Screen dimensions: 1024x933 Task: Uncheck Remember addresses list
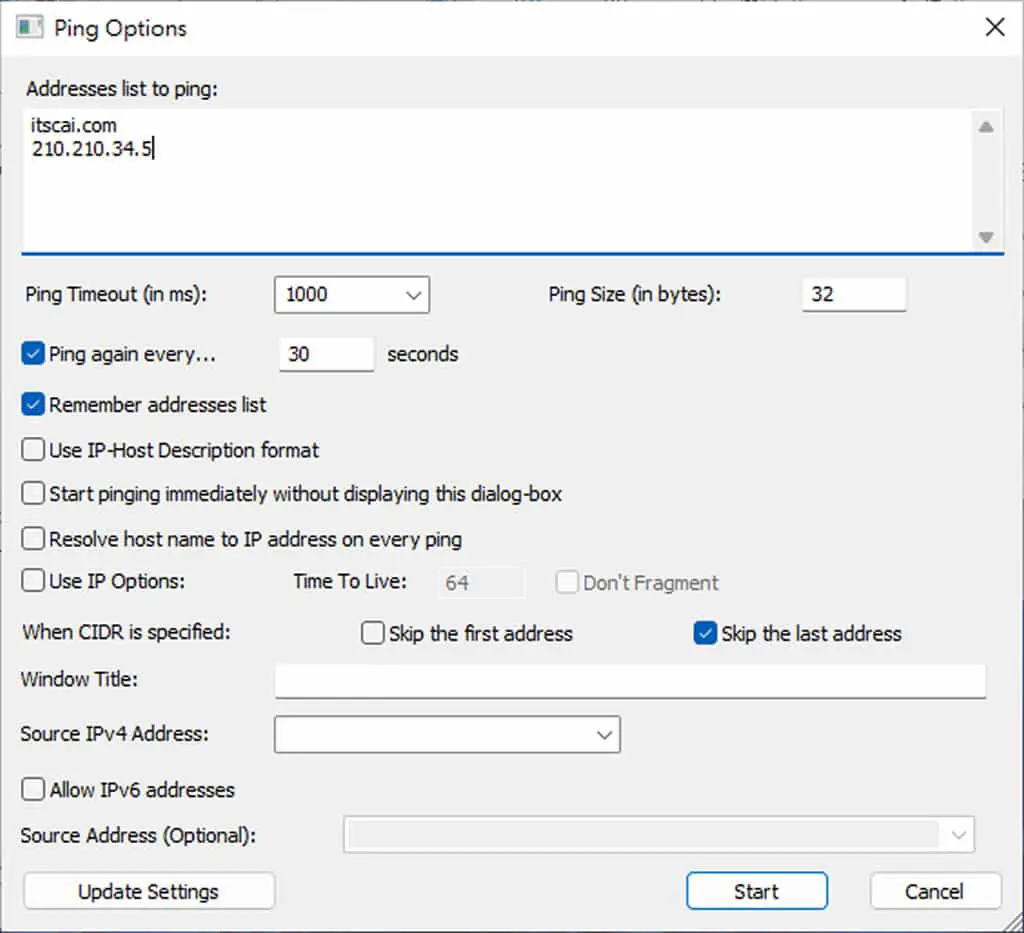[33, 405]
